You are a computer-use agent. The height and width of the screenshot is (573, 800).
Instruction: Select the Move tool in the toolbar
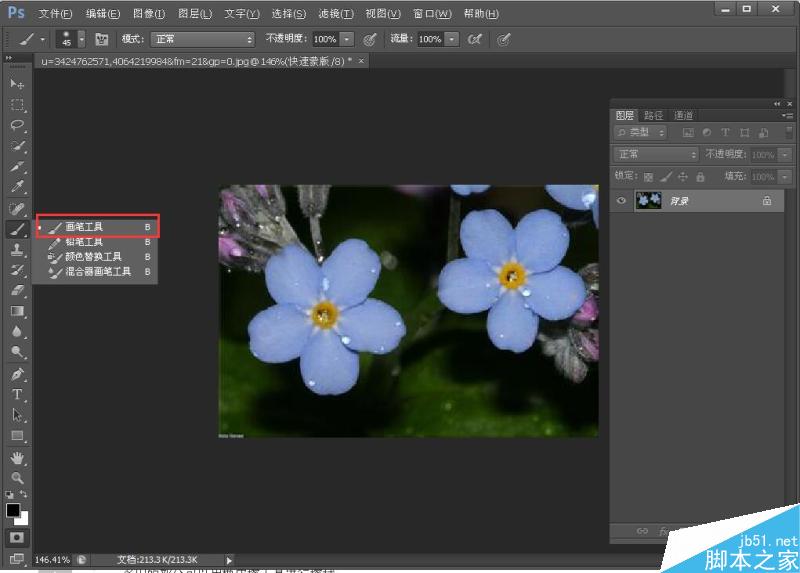coord(17,83)
